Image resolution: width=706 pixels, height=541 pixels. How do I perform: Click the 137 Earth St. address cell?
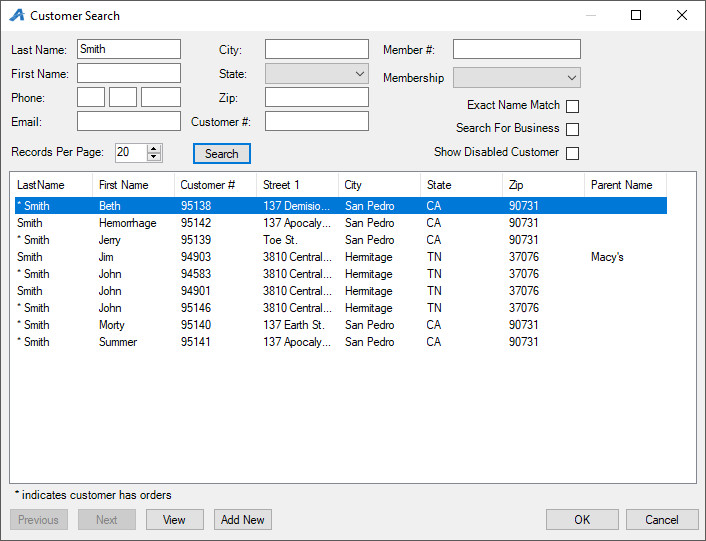[x=294, y=325]
